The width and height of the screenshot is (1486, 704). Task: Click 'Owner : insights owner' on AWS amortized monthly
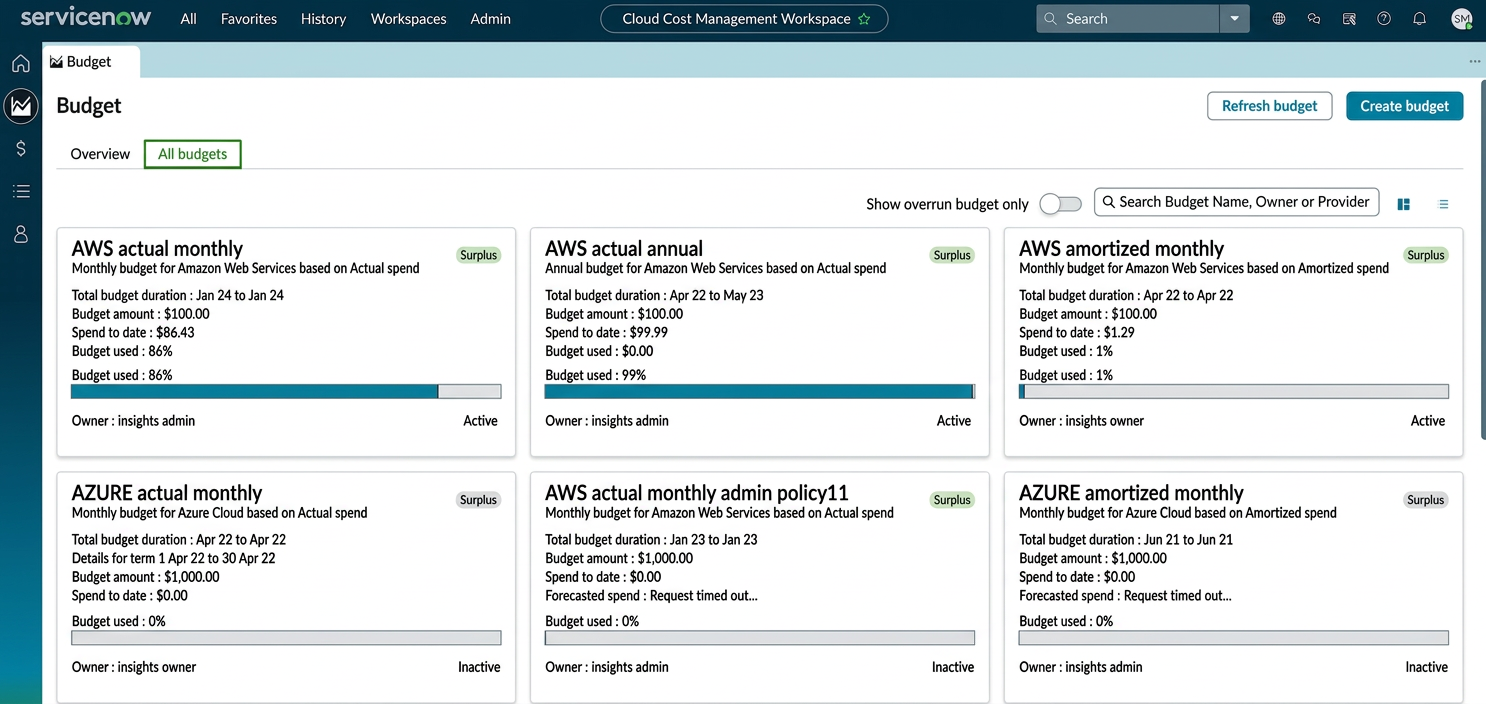(x=1081, y=421)
